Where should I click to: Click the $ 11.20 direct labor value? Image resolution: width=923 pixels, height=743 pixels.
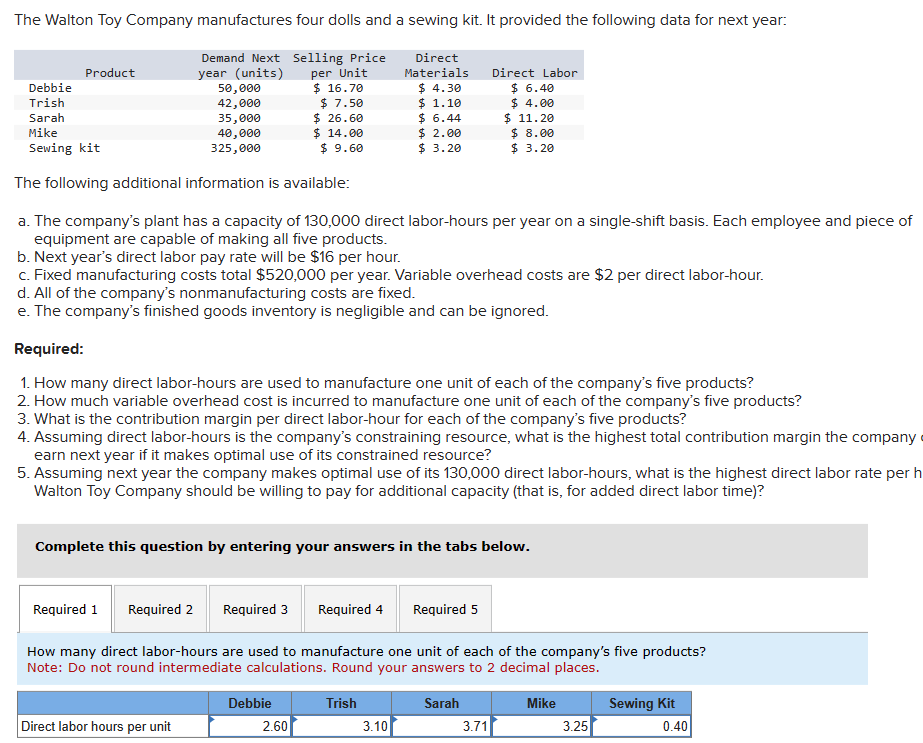[x=529, y=118]
